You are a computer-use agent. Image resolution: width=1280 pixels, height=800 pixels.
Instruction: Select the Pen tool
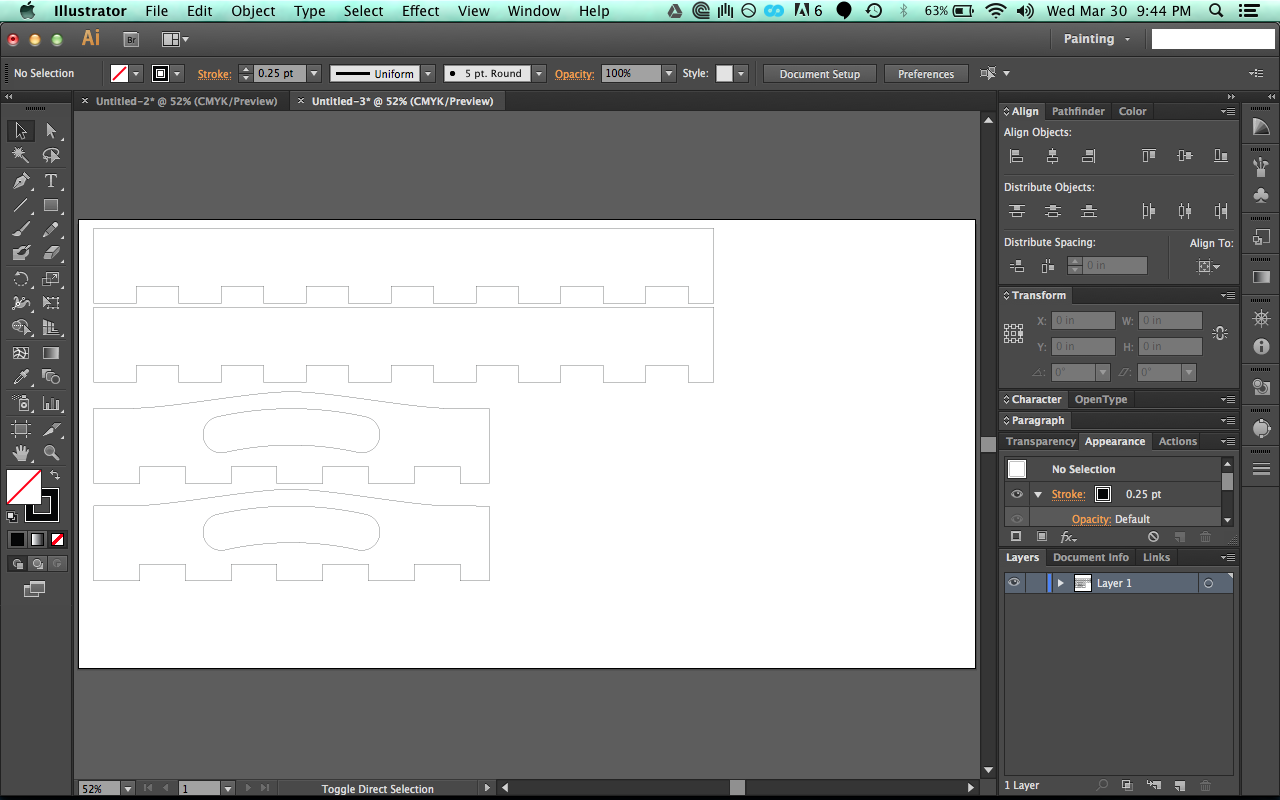point(21,181)
